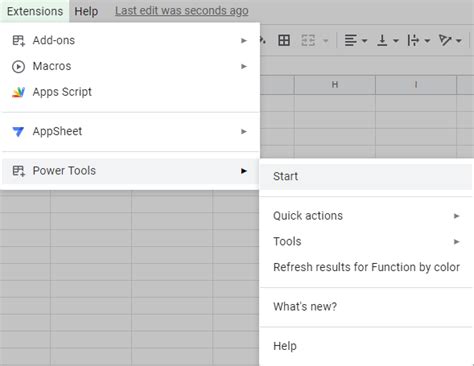Open the Help menu in menu bar
The height and width of the screenshot is (366, 474).
click(x=86, y=11)
